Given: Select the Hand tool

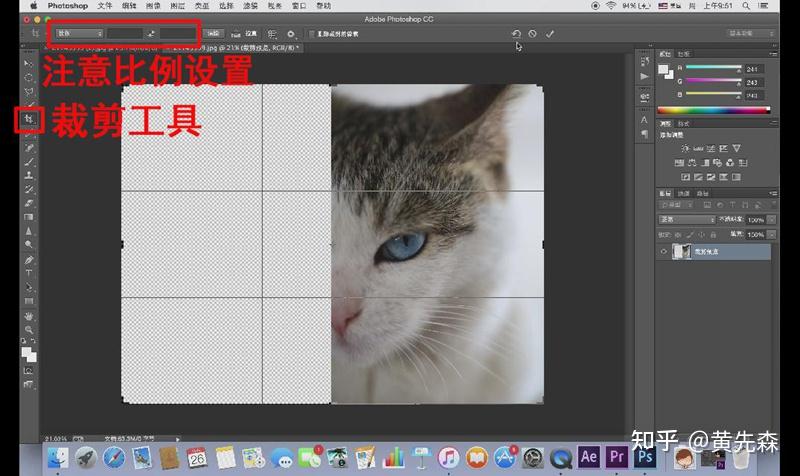Looking at the screenshot, I should [29, 316].
